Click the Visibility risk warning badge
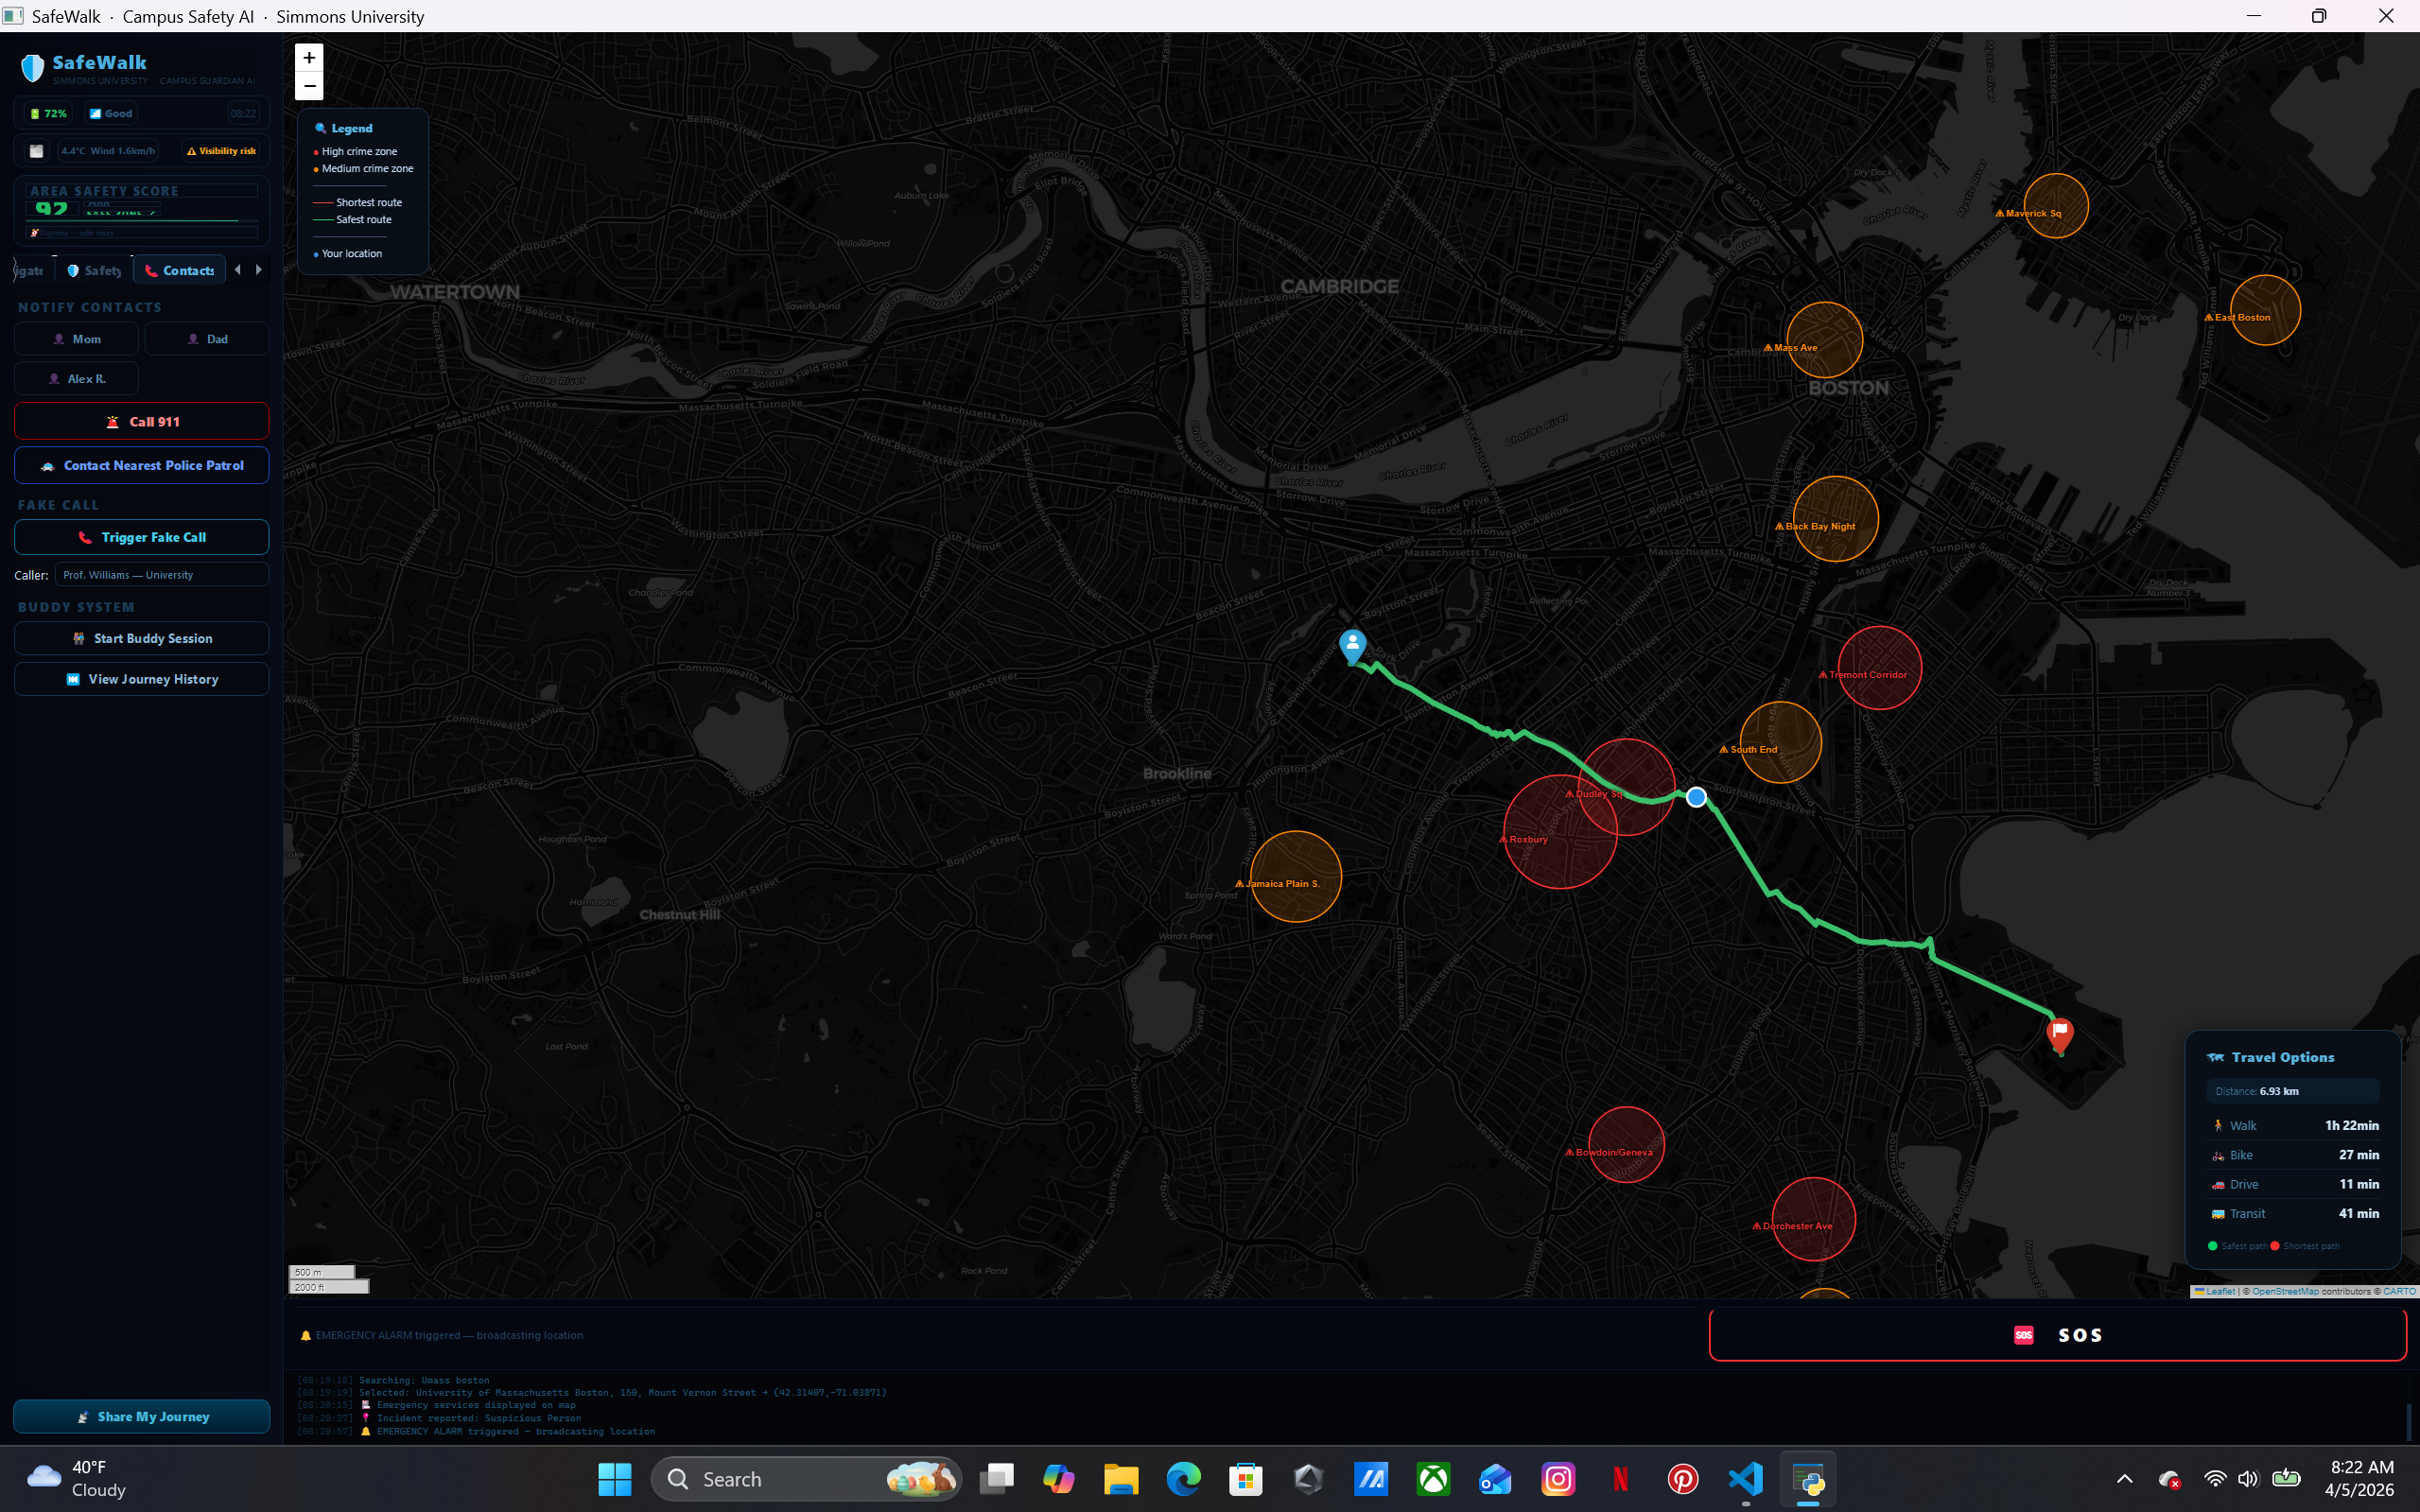Viewport: 2420px width, 1512px height. pos(222,151)
